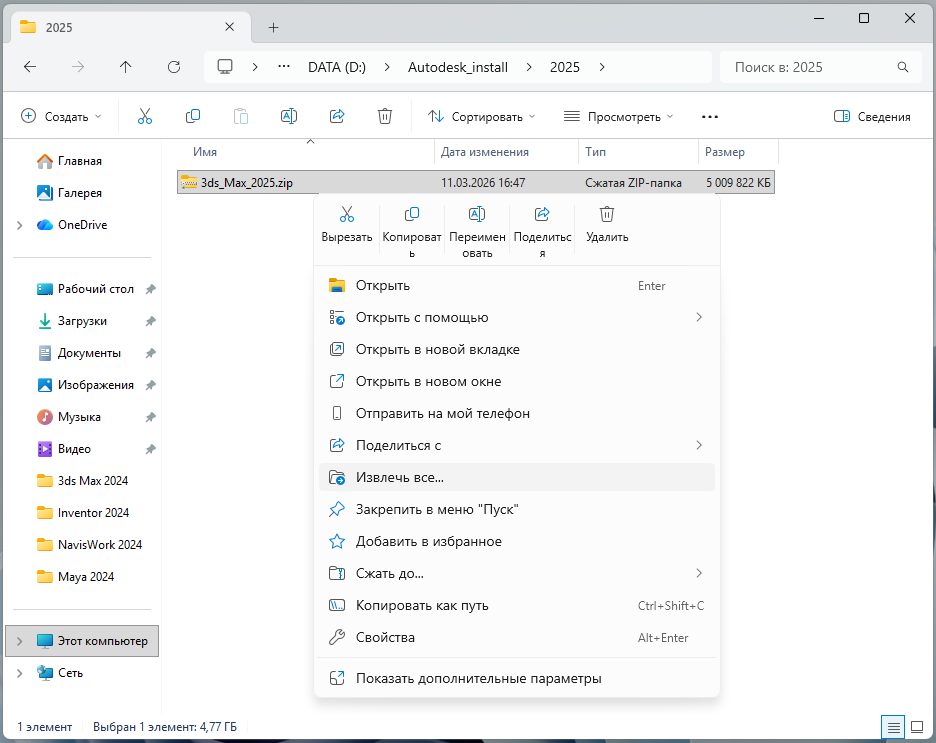The image size is (936, 743).
Task: Expand the chevron after DATA (D:)
Action: tap(387, 67)
